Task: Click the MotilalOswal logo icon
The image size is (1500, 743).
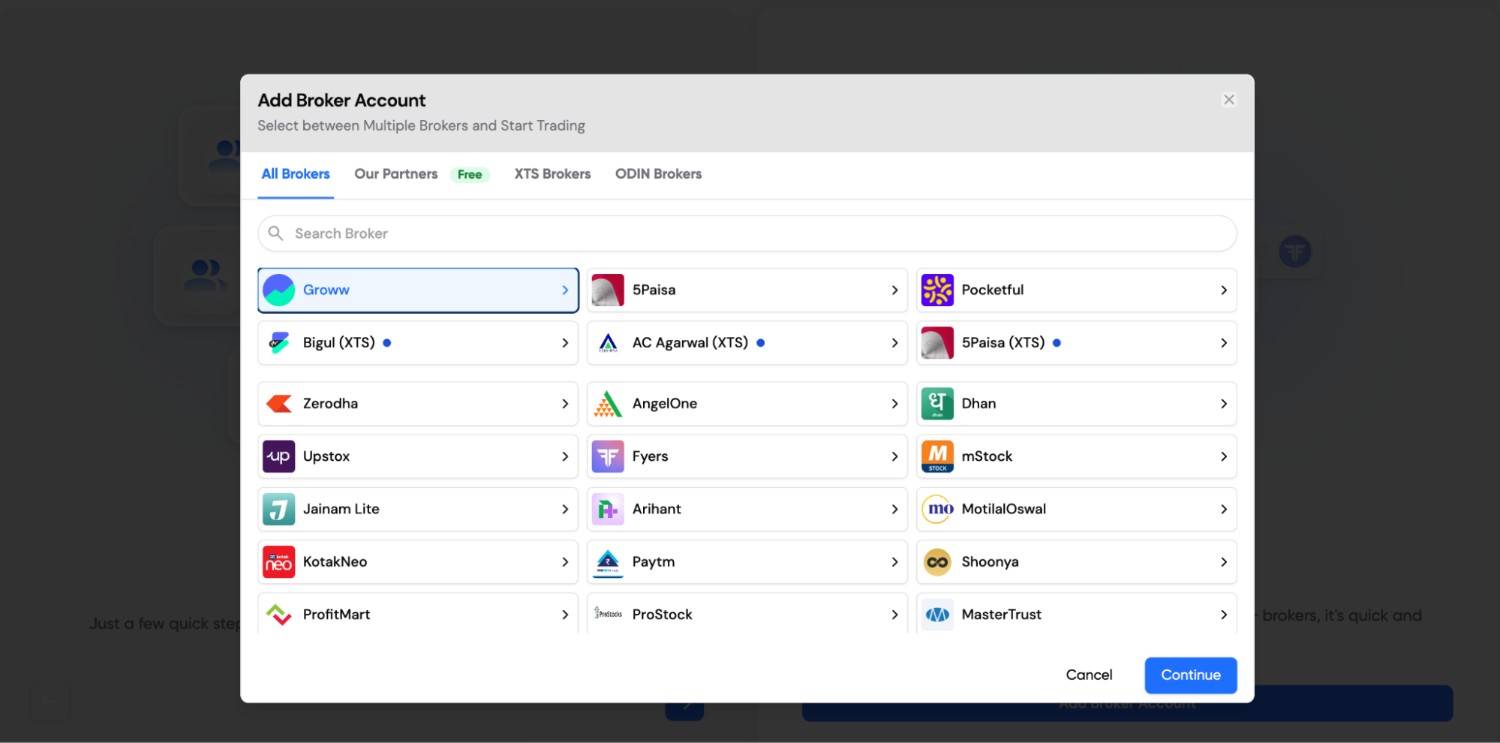Action: click(937, 509)
